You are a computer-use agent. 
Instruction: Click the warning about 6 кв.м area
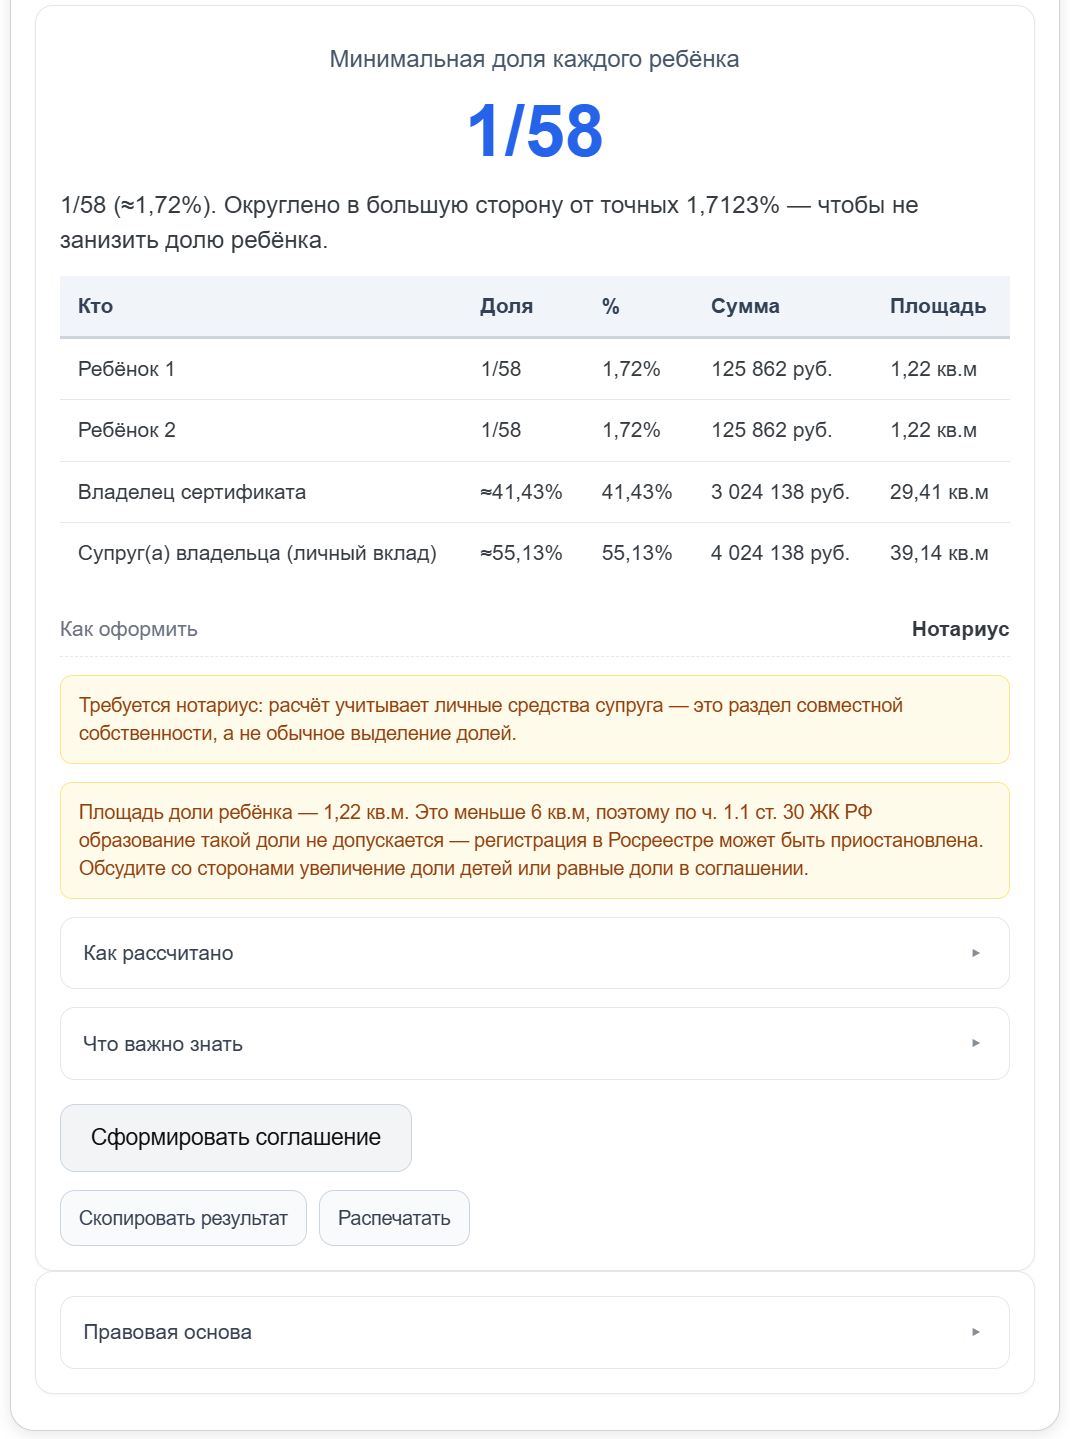coord(534,840)
